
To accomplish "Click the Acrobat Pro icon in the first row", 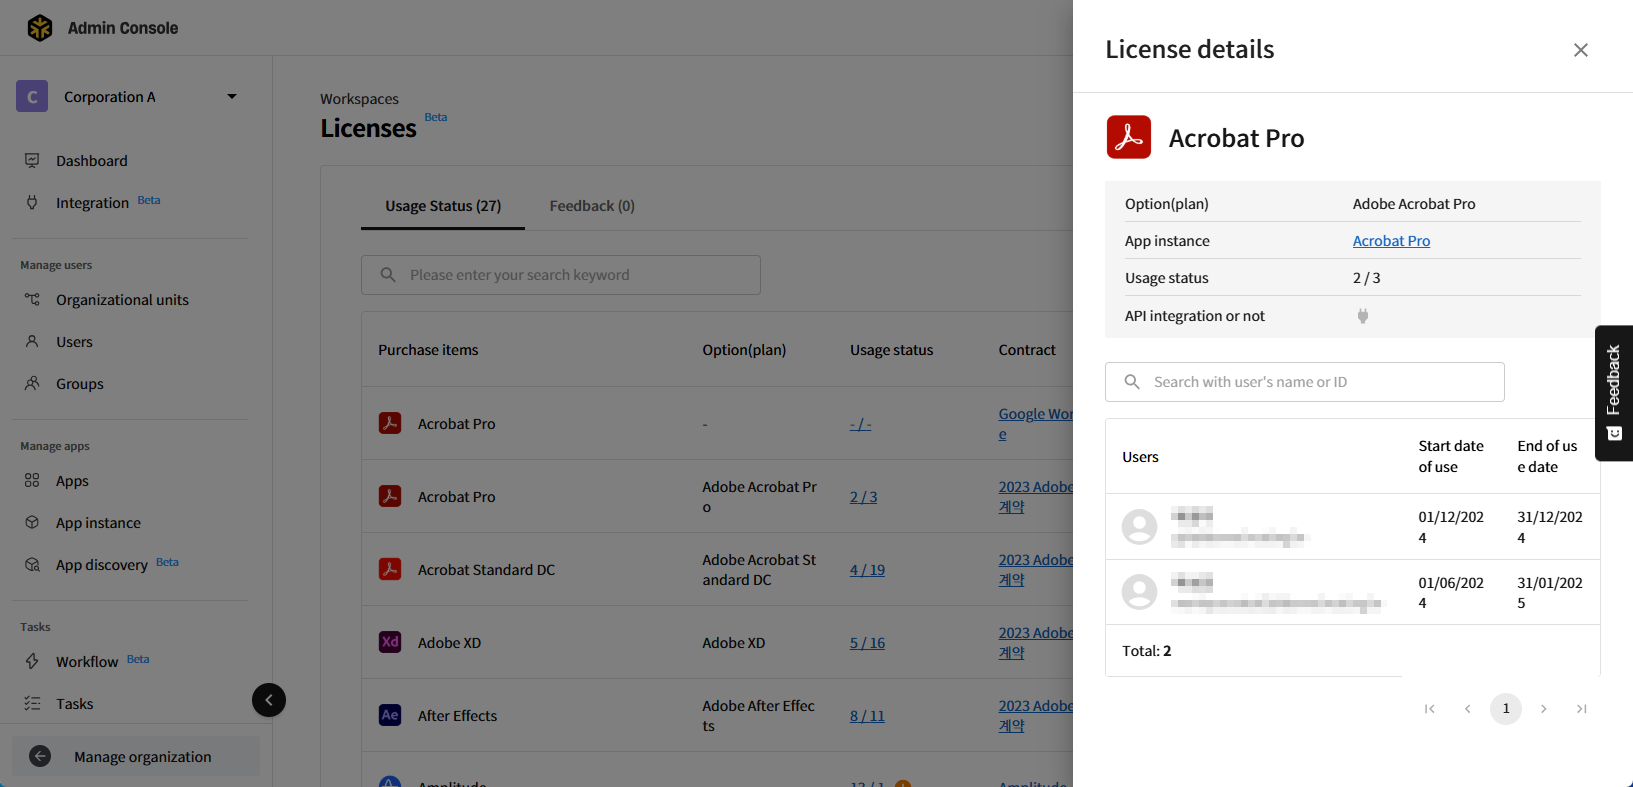I will (x=390, y=423).
